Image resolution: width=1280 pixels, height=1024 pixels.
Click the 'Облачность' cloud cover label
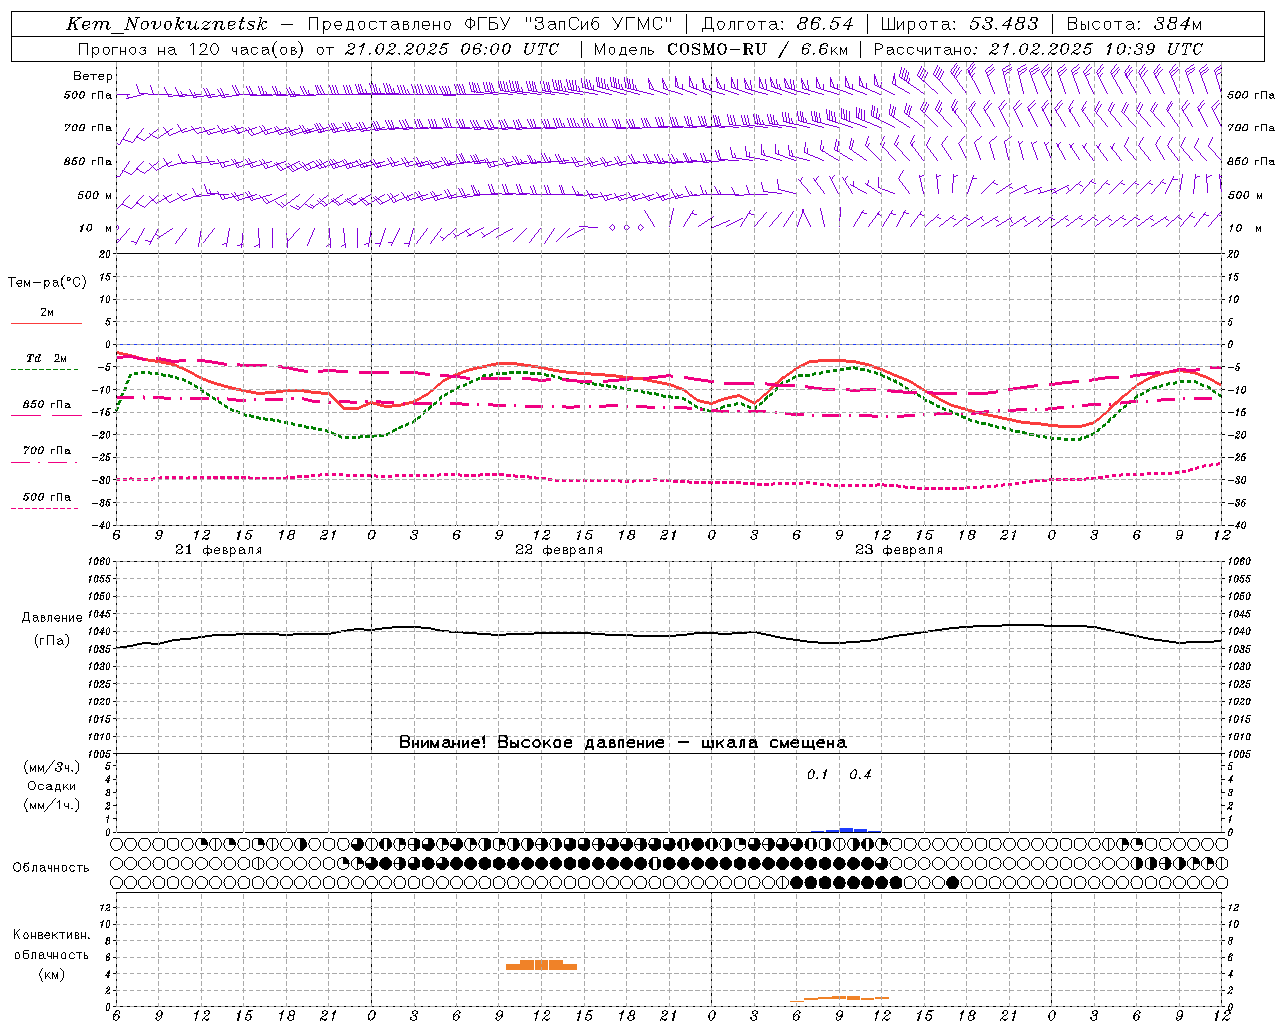click(x=51, y=868)
